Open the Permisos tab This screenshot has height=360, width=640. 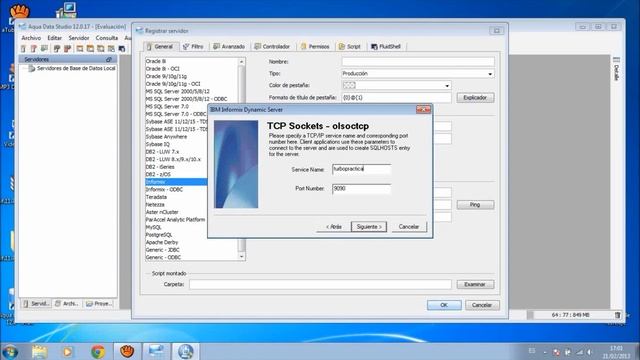click(x=315, y=47)
